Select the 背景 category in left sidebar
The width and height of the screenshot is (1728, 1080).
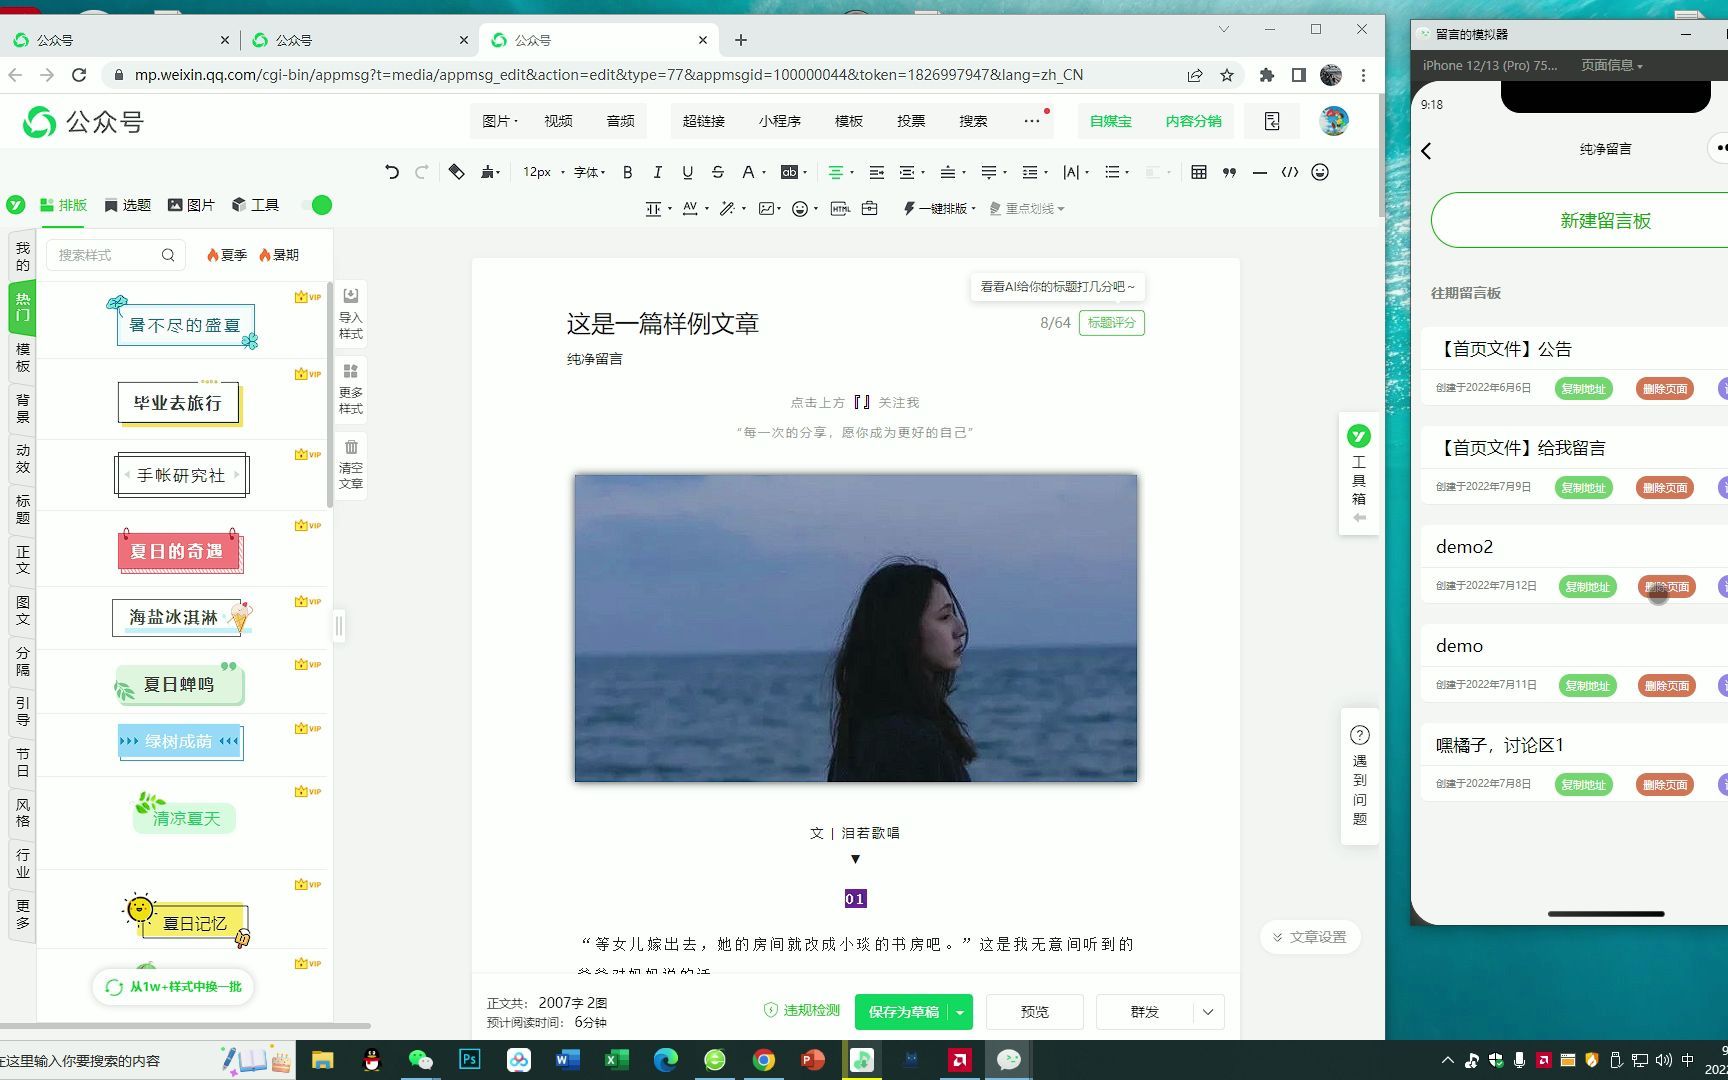23,408
